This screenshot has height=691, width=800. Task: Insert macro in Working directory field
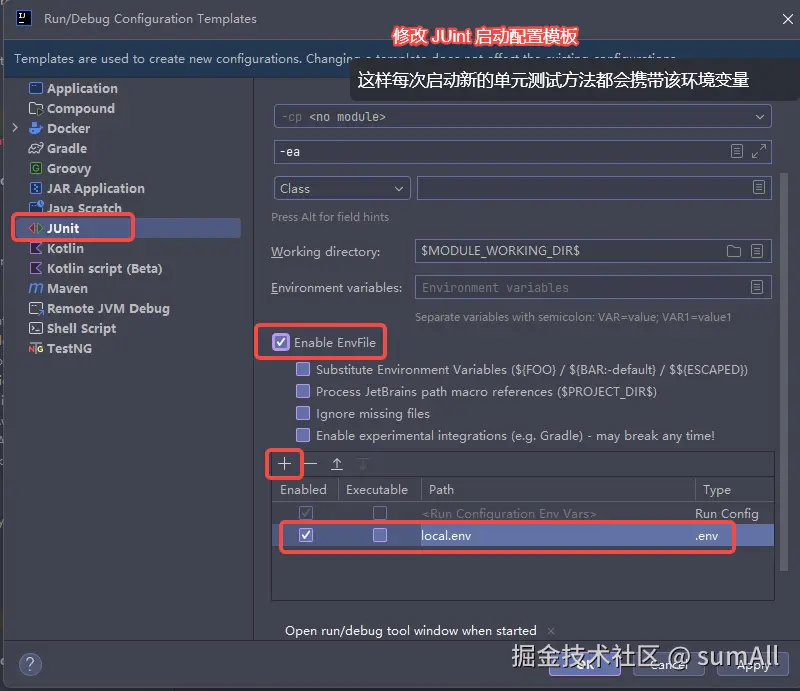click(x=757, y=251)
